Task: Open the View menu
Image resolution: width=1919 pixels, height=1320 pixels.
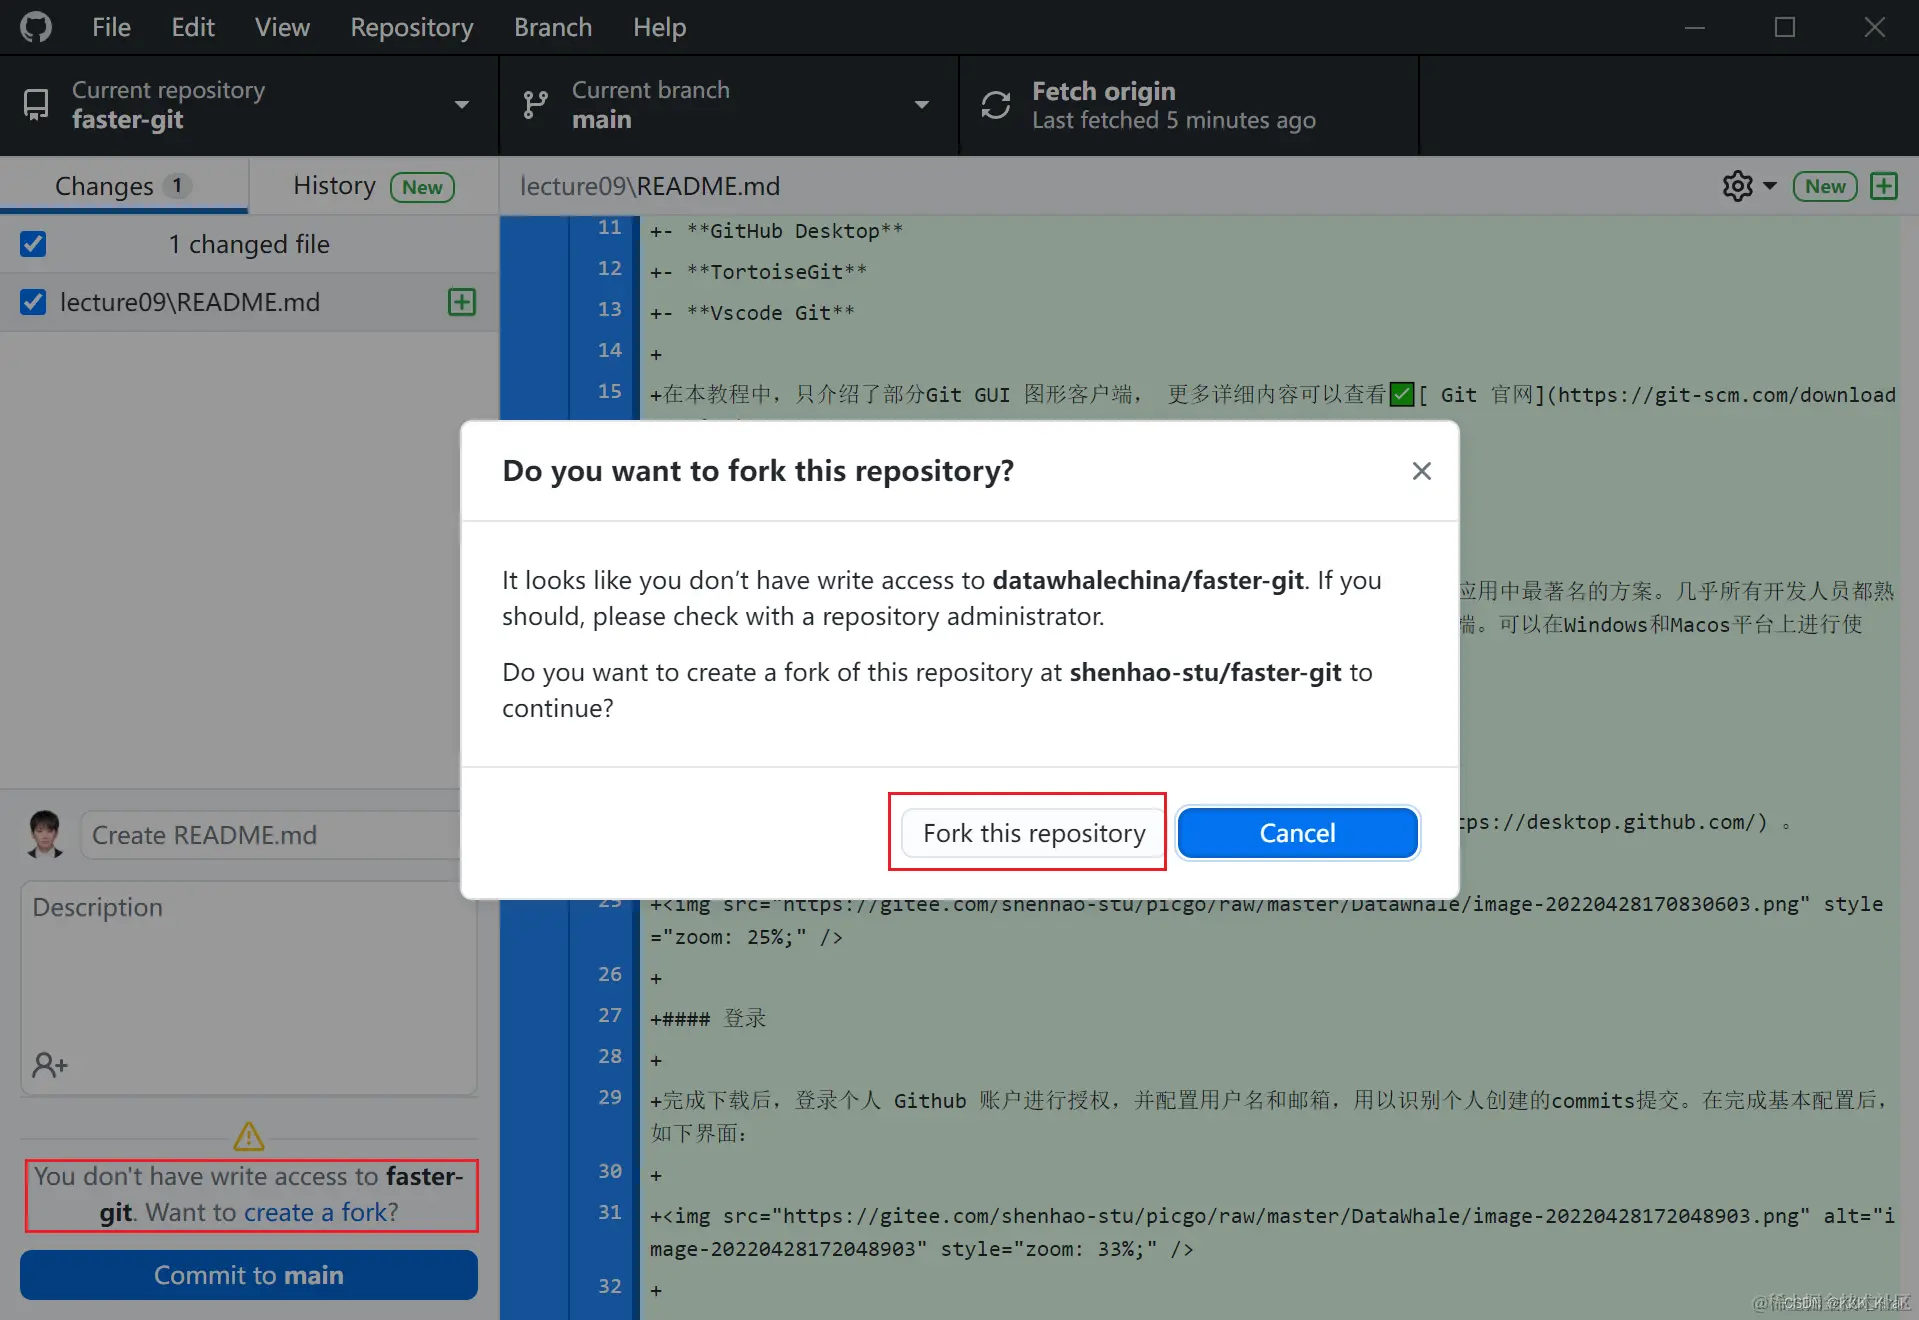Action: point(282,27)
